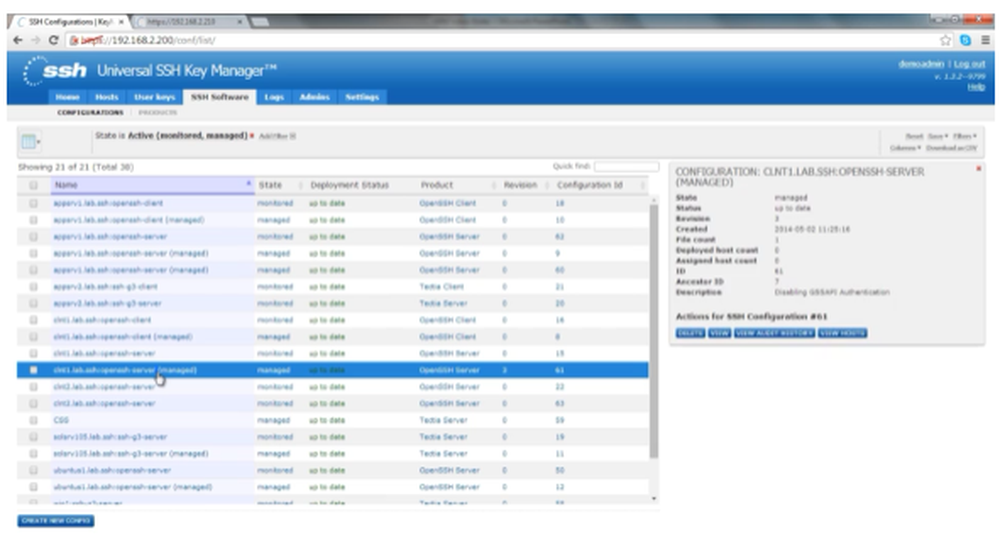Select the SSH Software tab
Screen dimensions: 1000x538
click(220, 97)
